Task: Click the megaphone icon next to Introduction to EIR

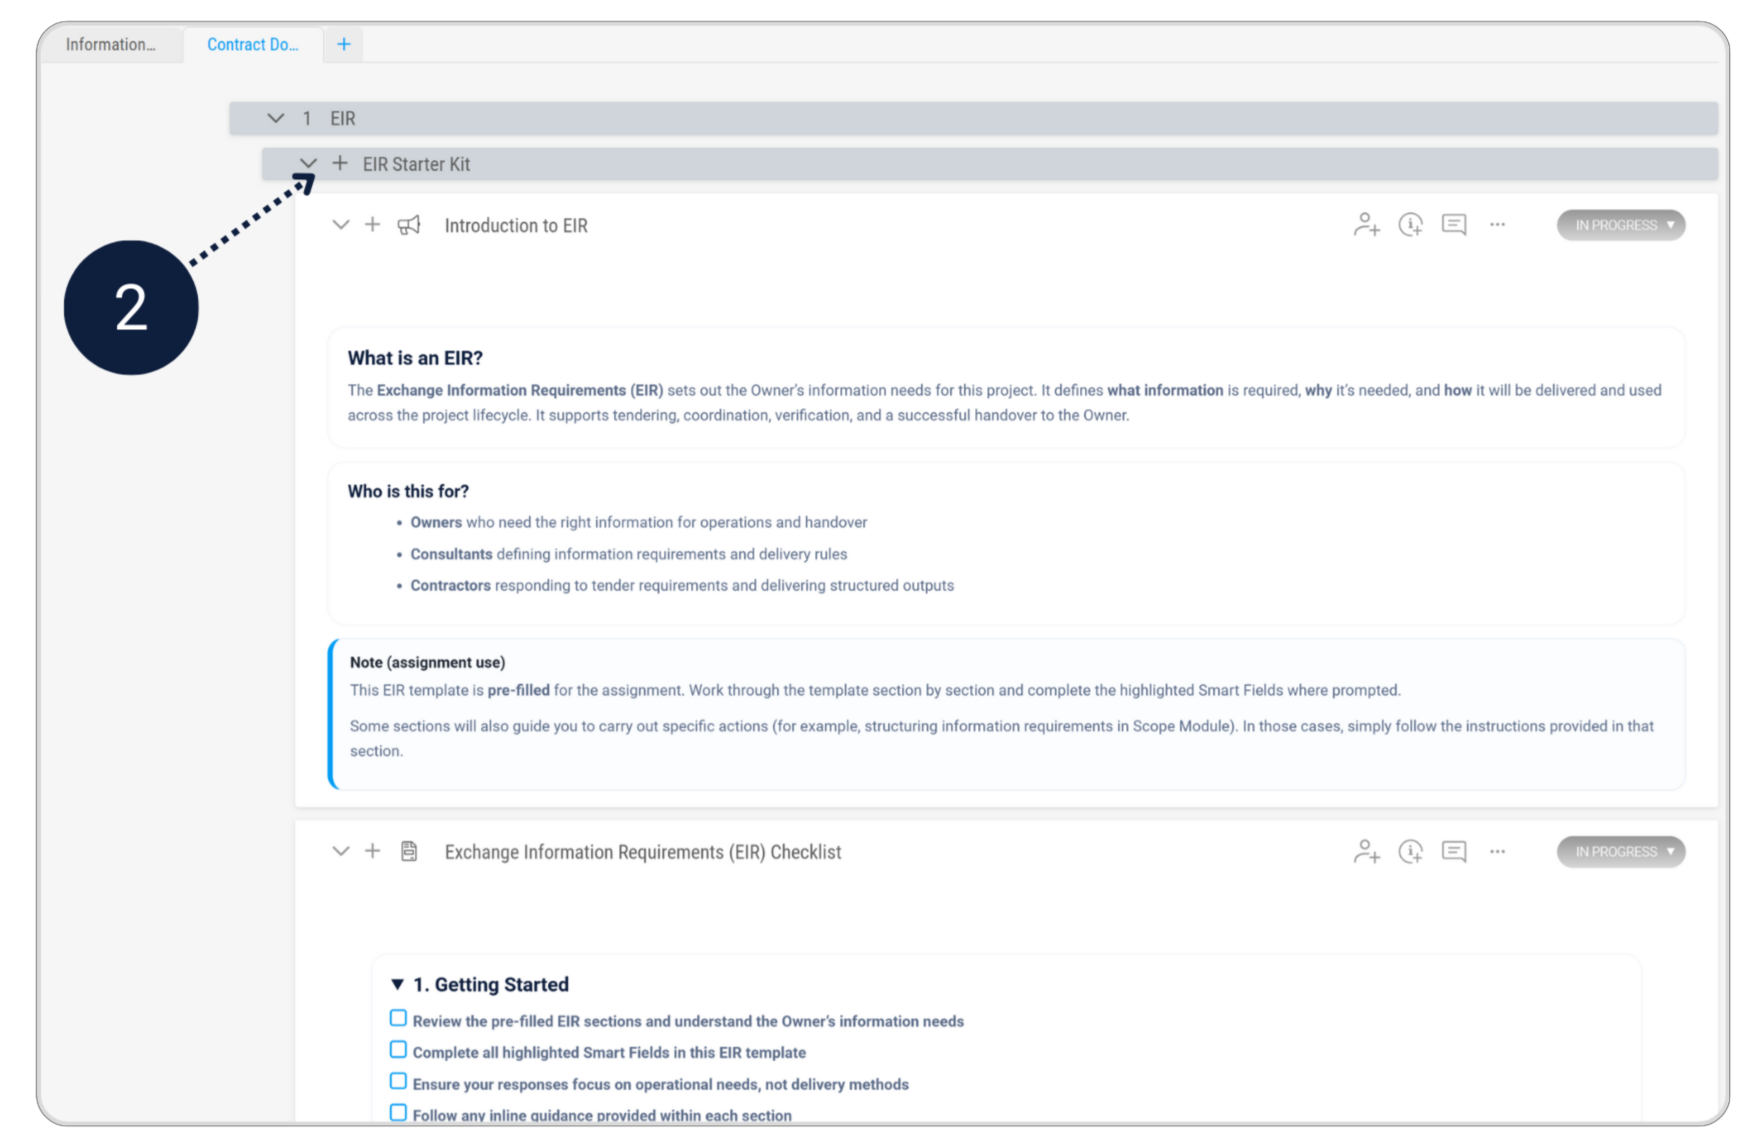Action: (409, 225)
